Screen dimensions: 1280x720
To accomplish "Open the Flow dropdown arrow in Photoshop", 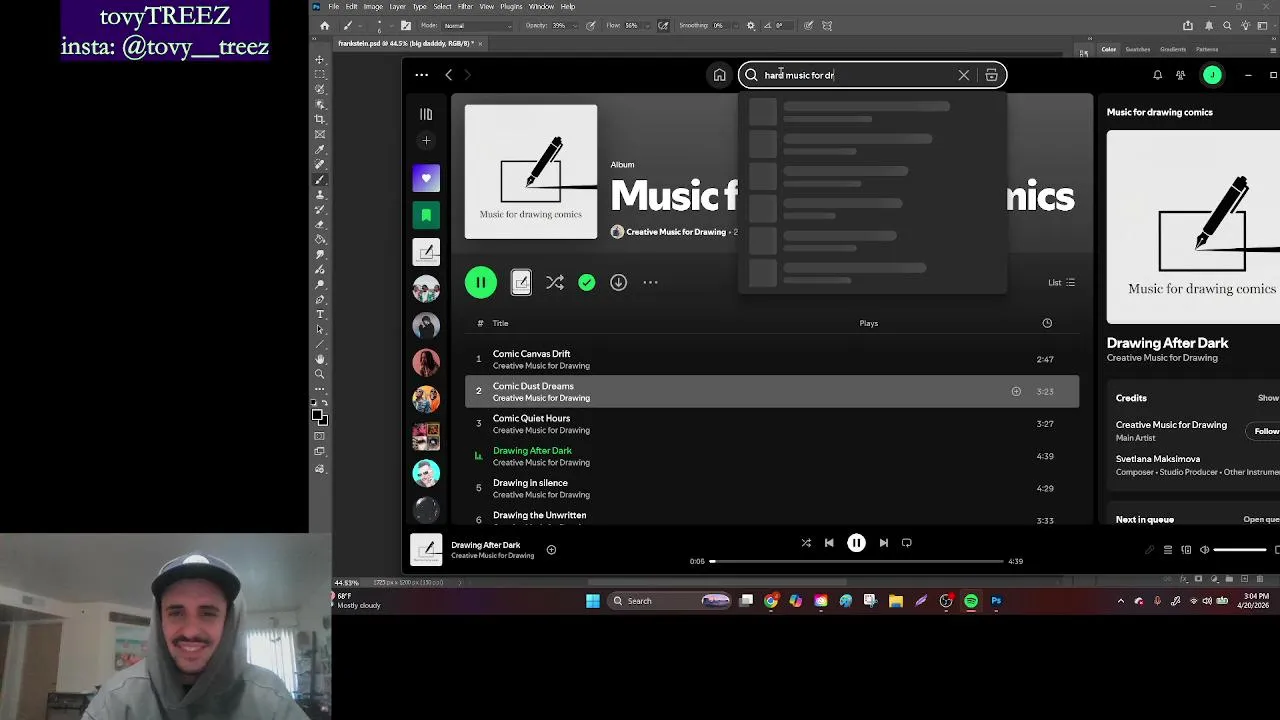I will pyautogui.click(x=646, y=26).
